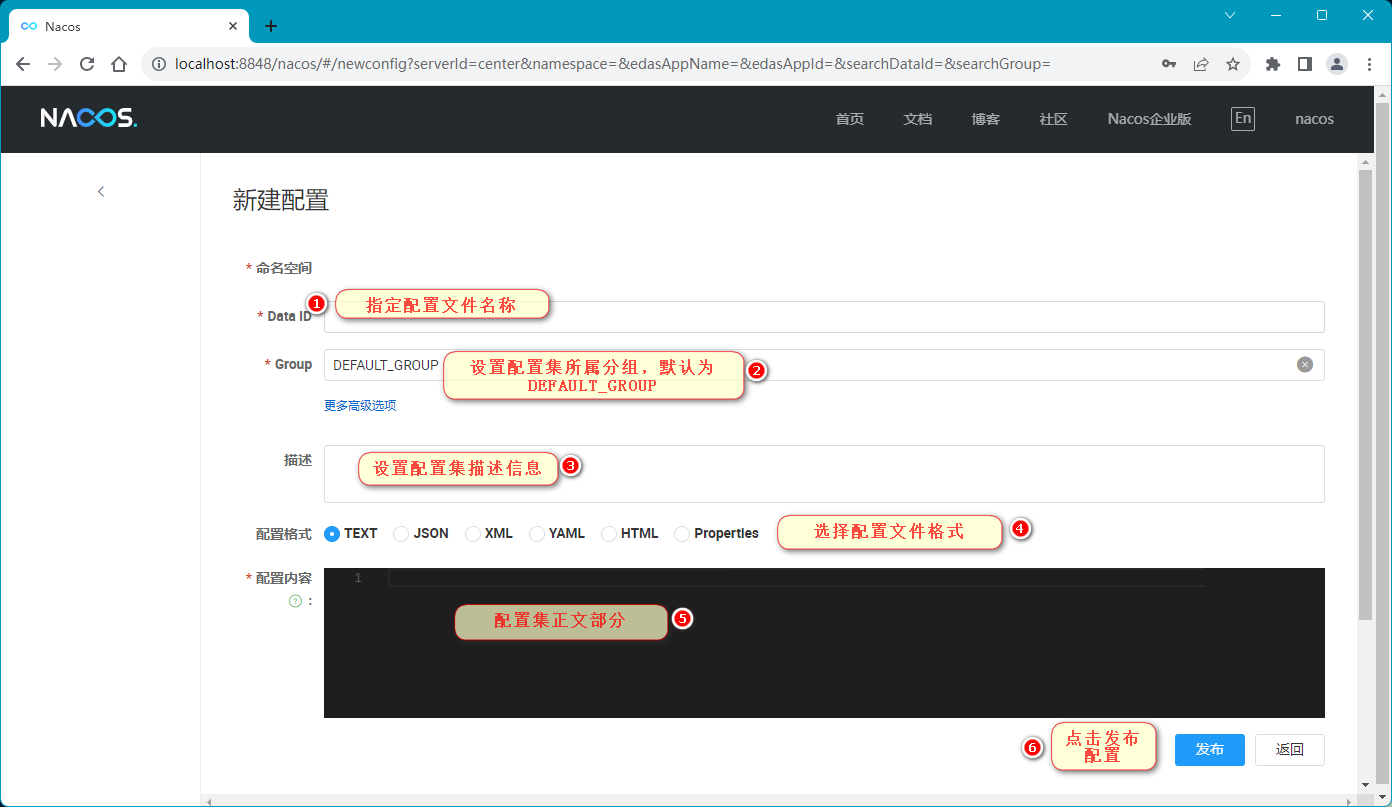Clear the Group field with X icon
Image resolution: width=1392 pixels, height=807 pixels.
[1305, 365]
